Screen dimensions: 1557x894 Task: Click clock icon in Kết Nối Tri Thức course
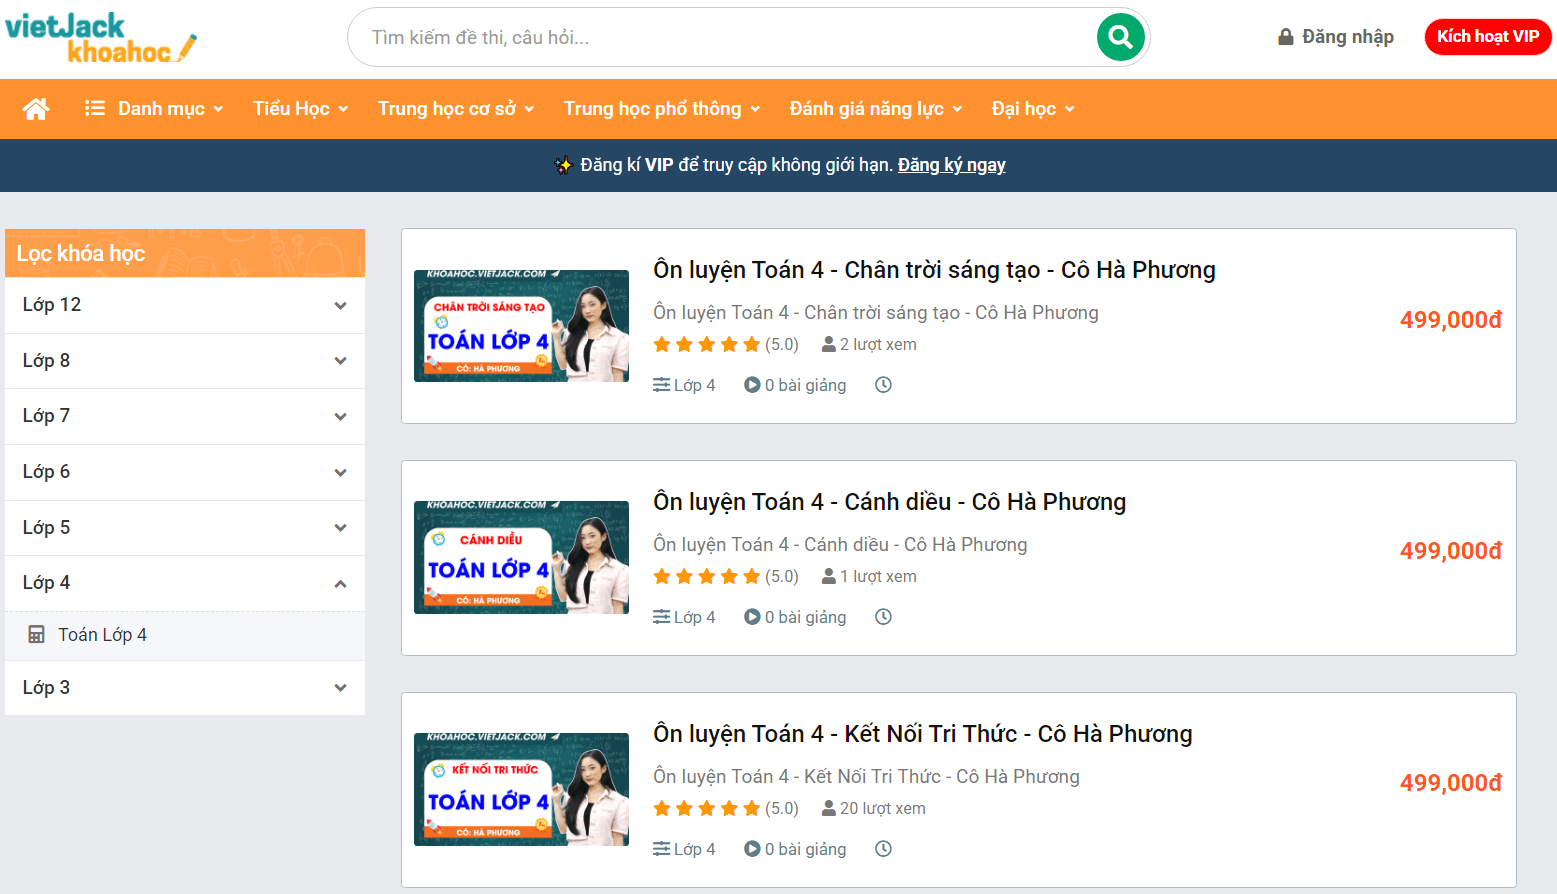click(x=883, y=849)
